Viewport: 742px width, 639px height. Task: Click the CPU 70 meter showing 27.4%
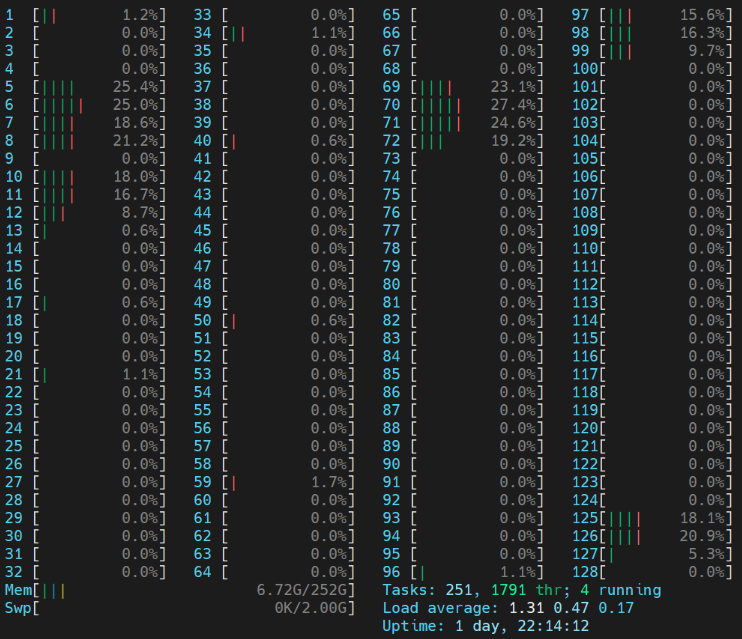pyautogui.click(x=478, y=105)
